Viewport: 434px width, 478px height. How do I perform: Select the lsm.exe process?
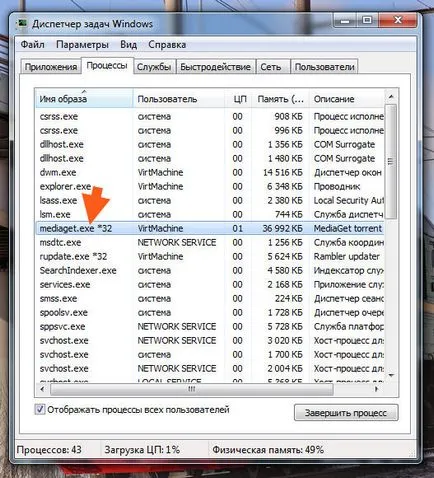coord(210,214)
